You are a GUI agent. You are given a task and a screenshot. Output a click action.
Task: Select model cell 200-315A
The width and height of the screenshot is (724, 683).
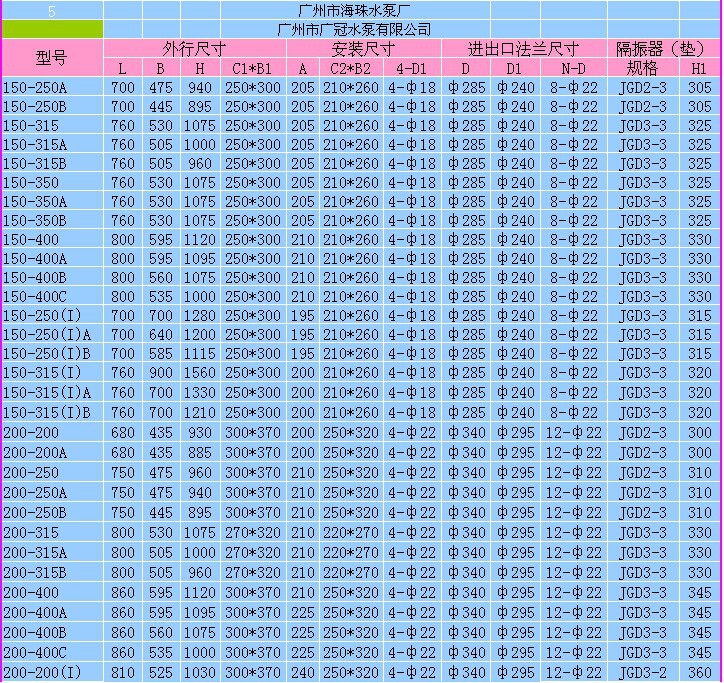(52, 552)
